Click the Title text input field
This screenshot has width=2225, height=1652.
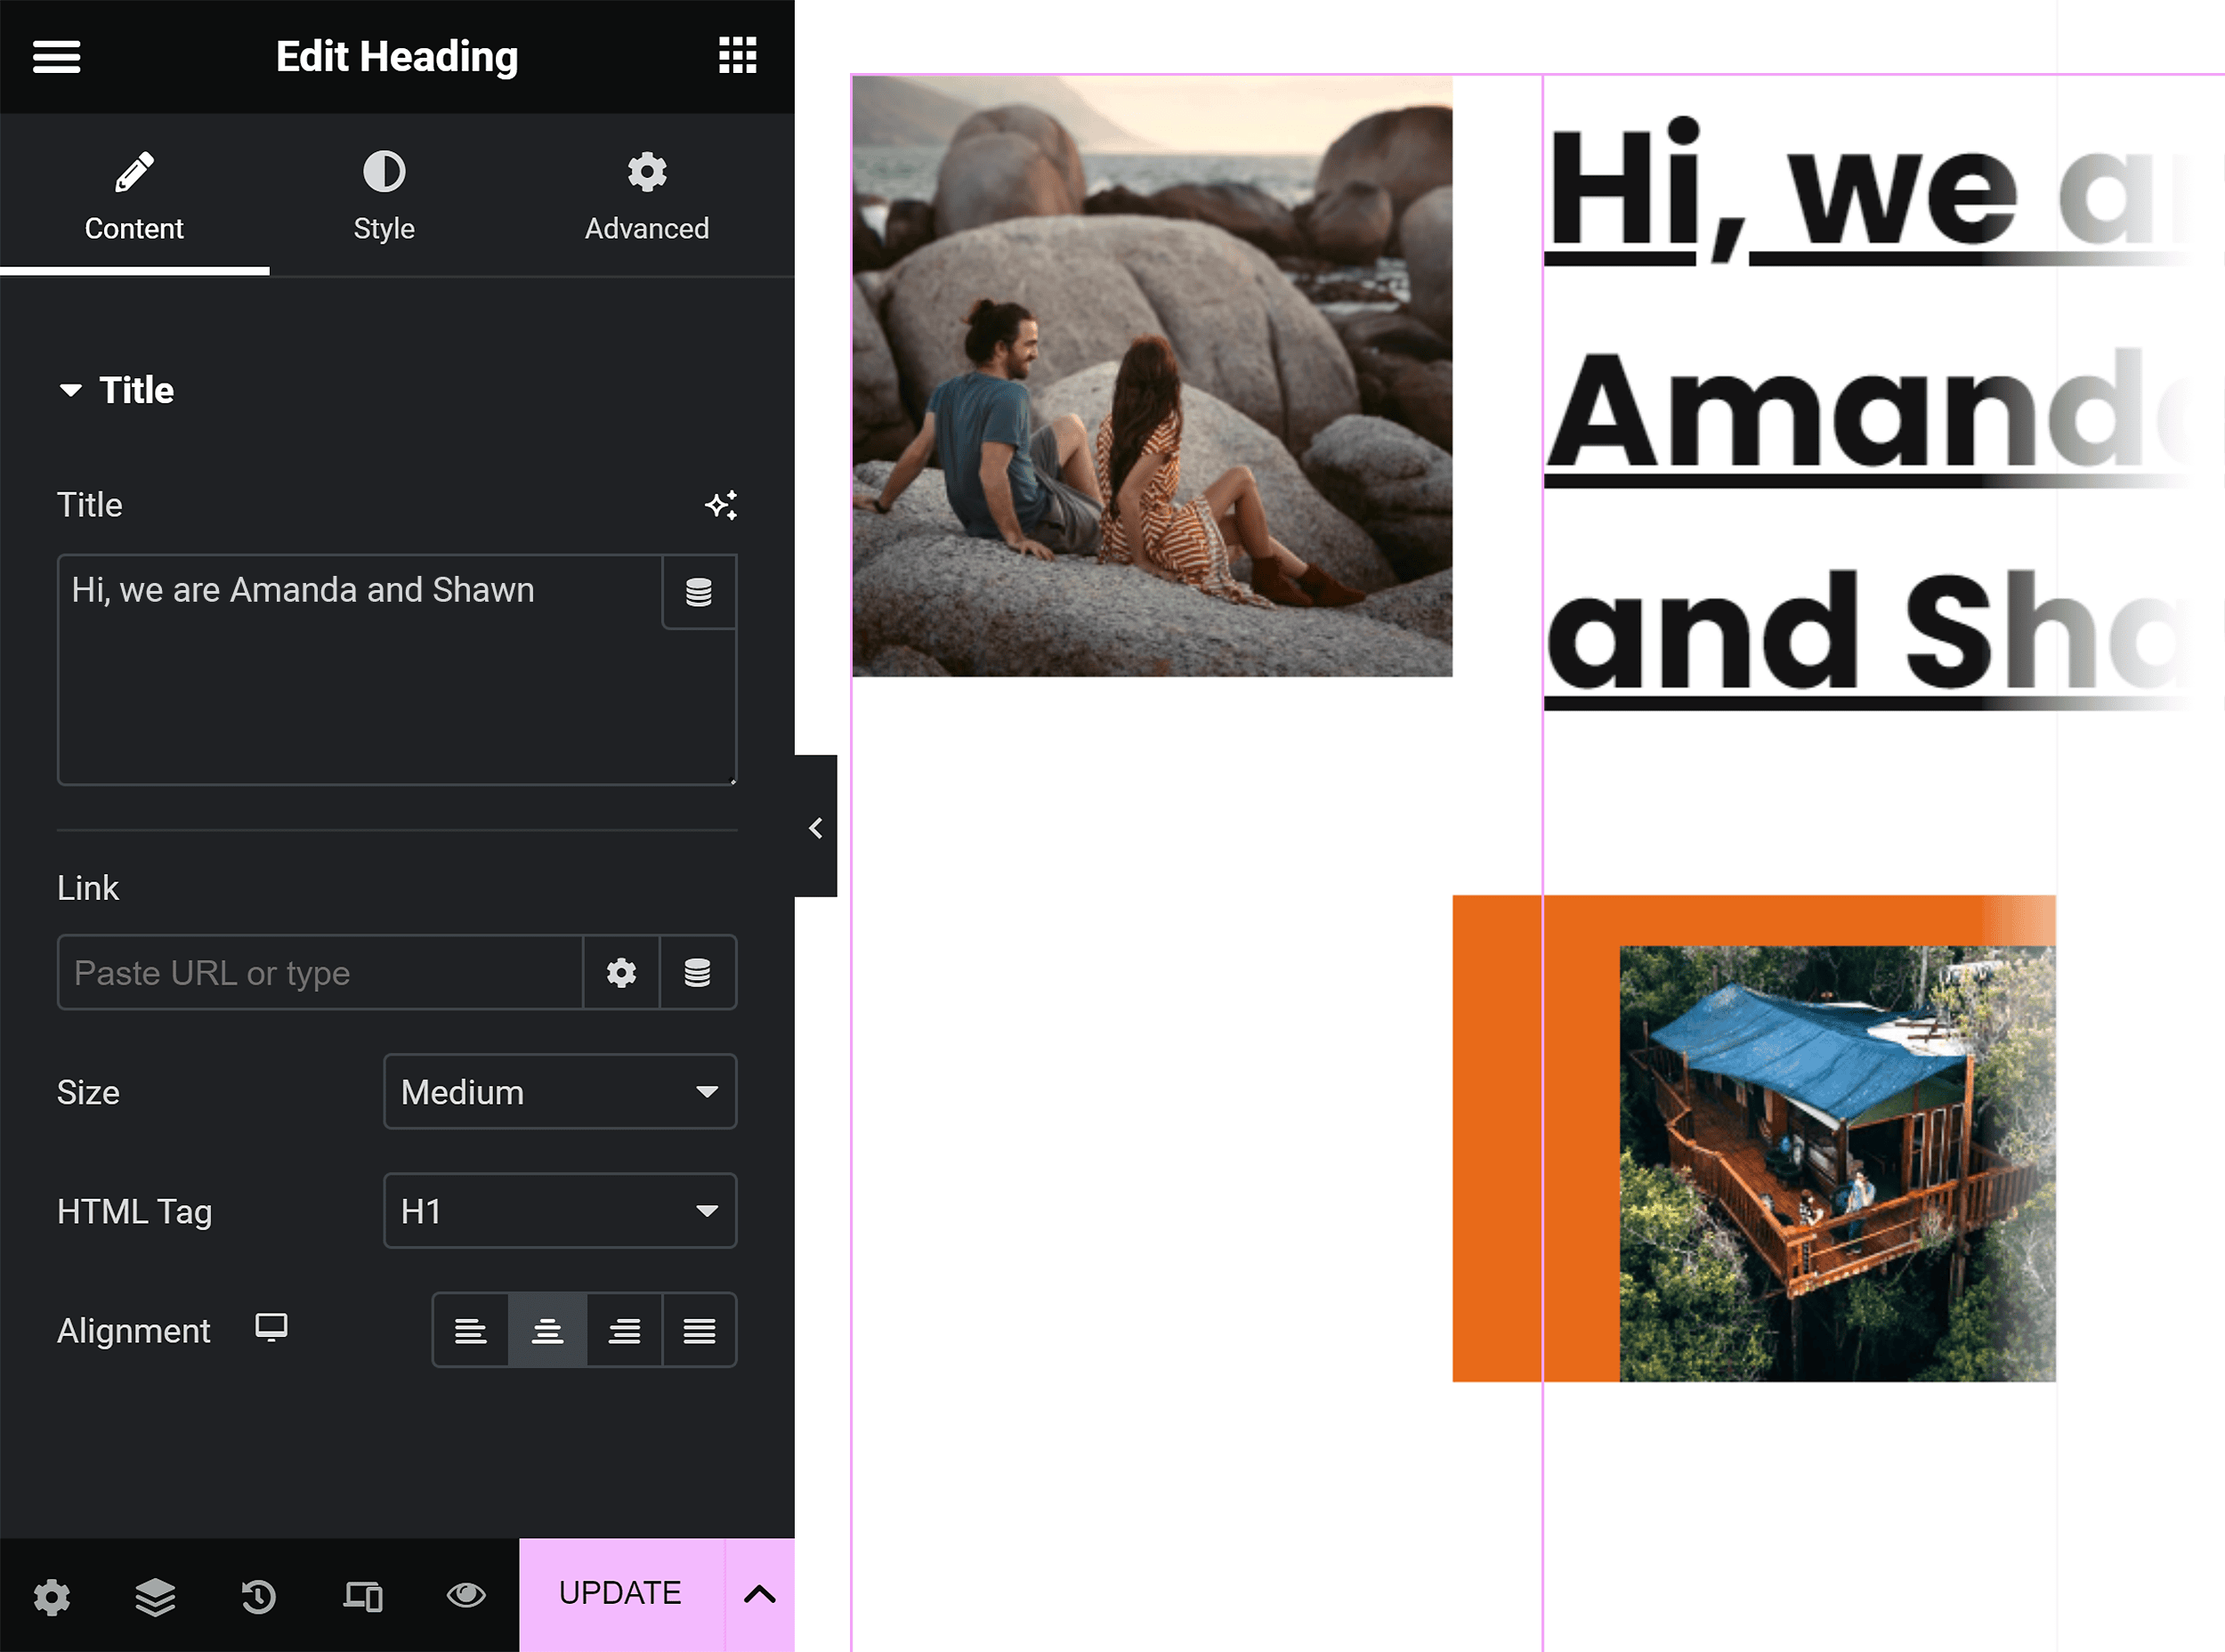point(359,668)
